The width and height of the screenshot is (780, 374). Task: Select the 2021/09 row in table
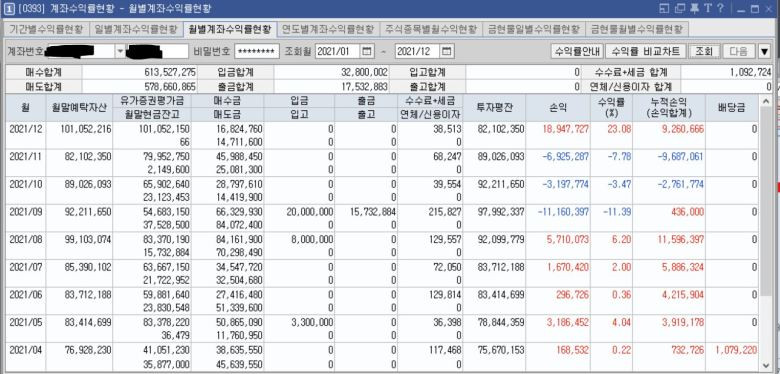tap(383, 218)
